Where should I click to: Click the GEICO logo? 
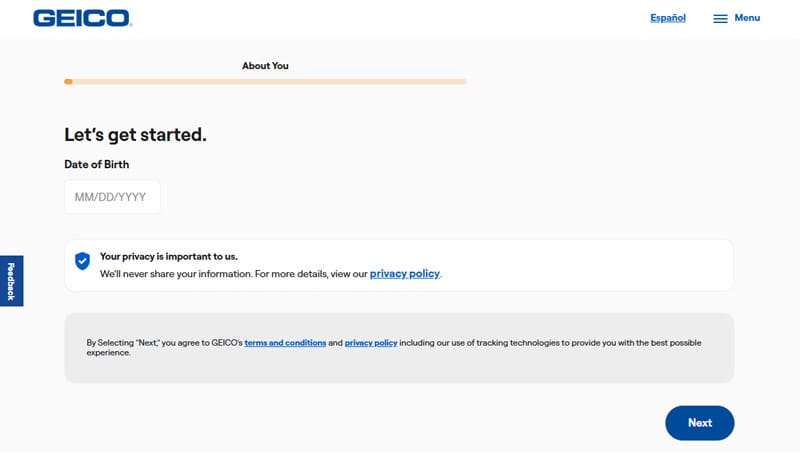coord(82,18)
